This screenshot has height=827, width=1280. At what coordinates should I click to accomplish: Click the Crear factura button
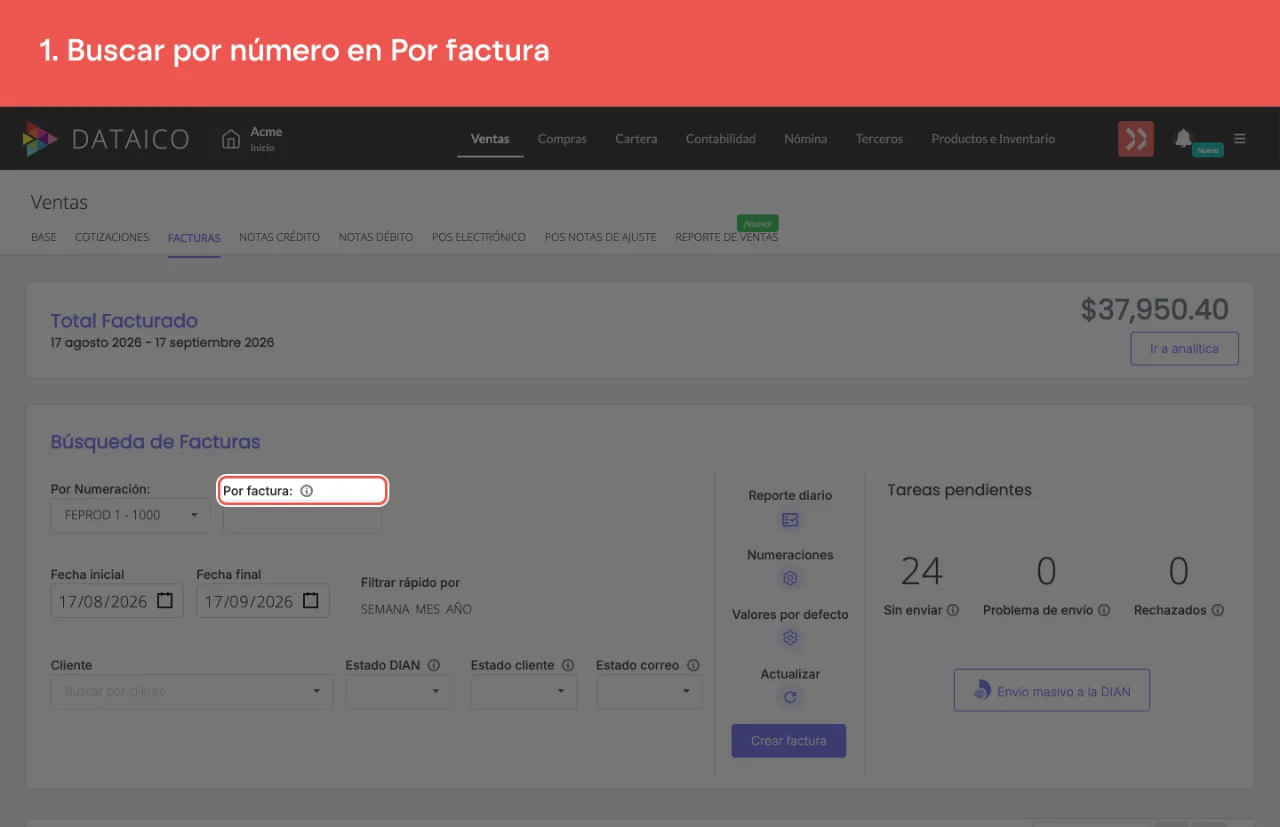(x=789, y=741)
